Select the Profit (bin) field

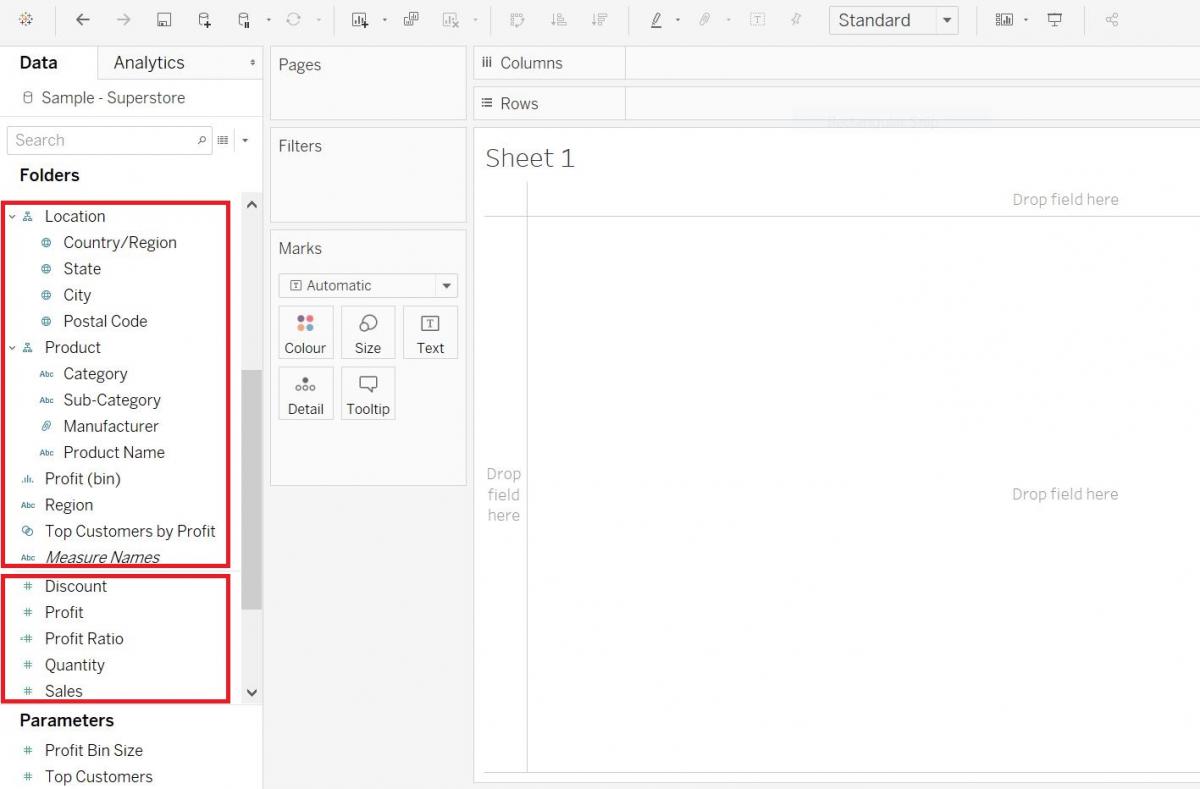[82, 478]
